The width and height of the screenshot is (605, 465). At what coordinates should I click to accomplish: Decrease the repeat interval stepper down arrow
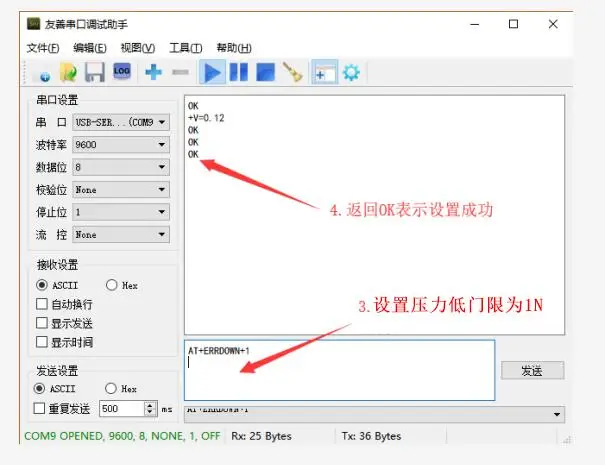150,412
